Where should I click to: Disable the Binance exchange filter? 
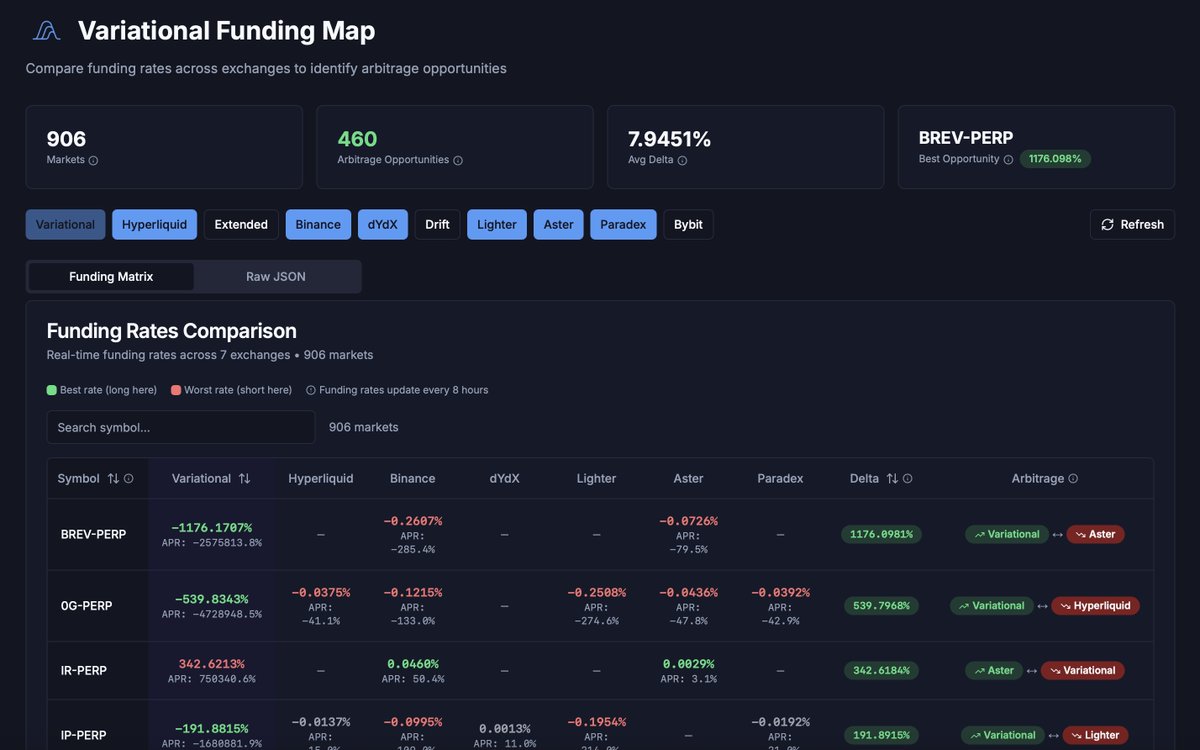318,224
